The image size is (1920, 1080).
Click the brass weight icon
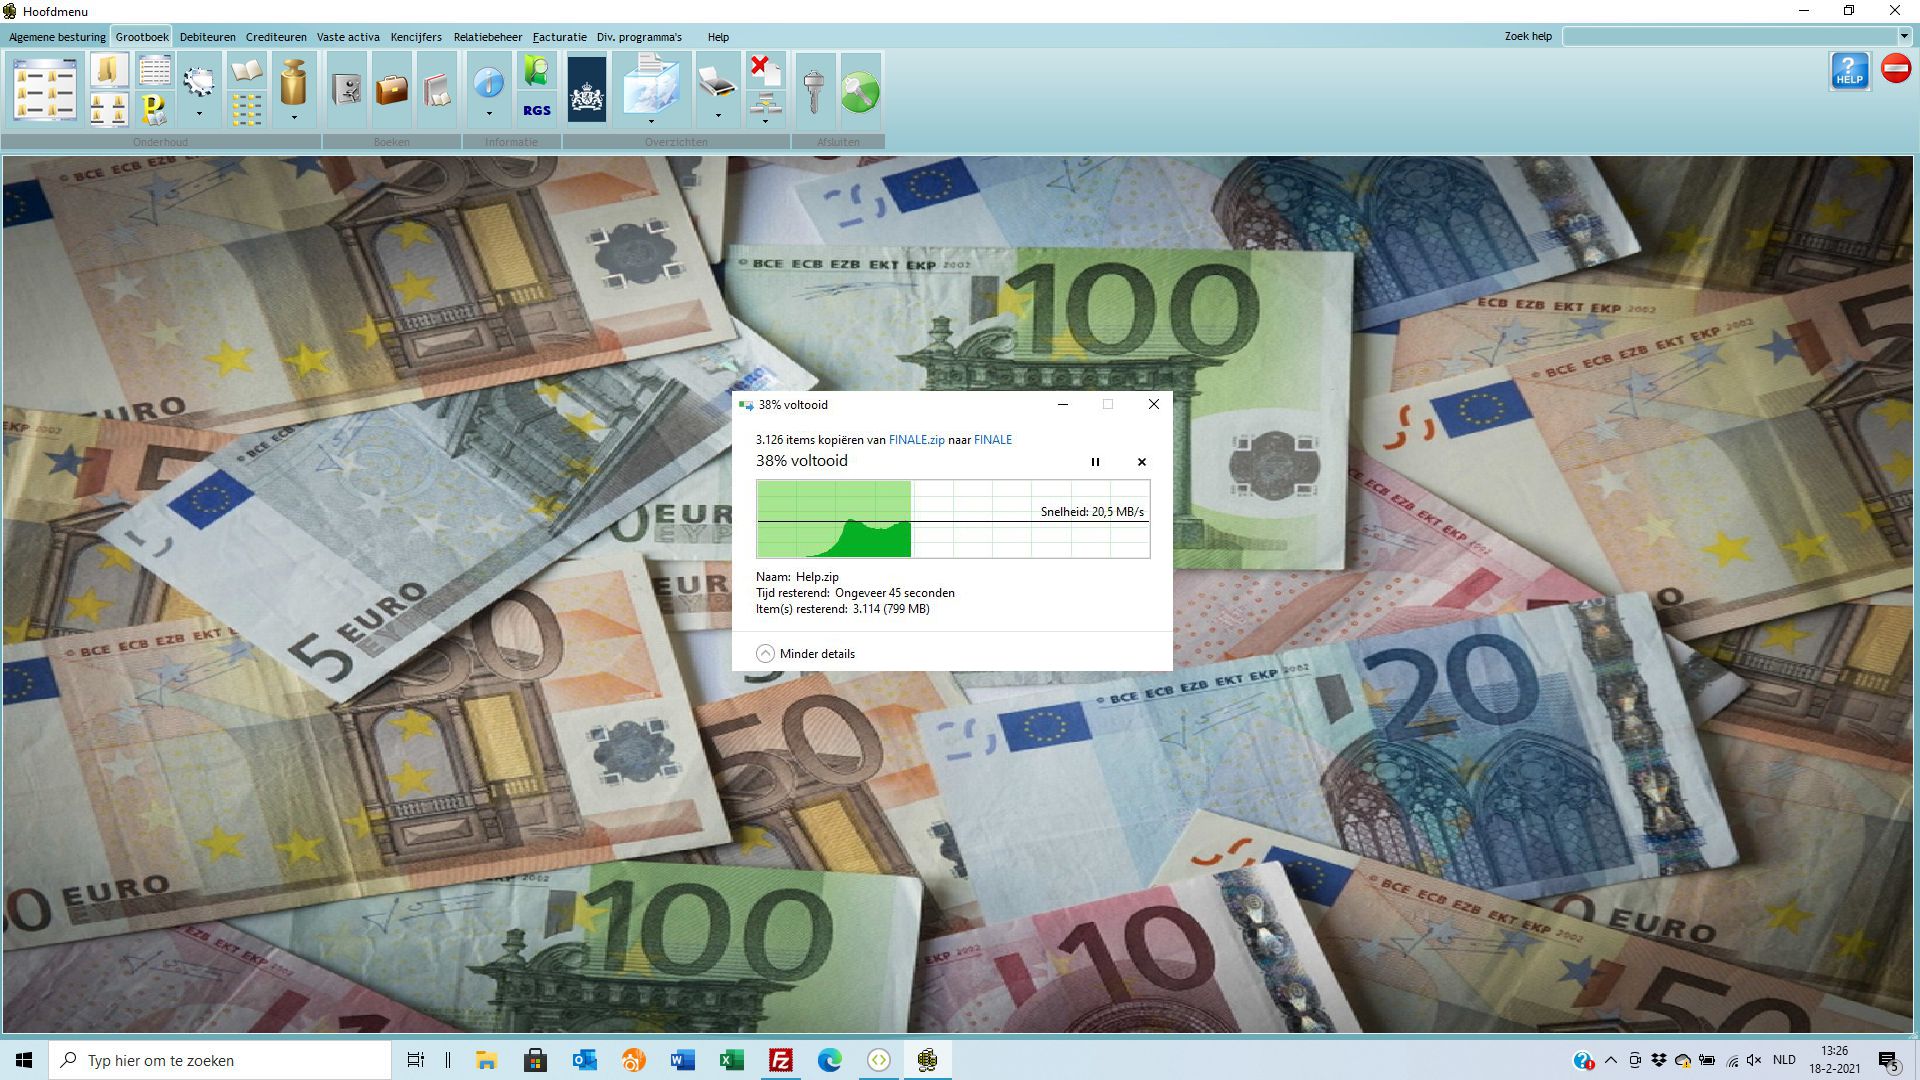[x=293, y=82]
